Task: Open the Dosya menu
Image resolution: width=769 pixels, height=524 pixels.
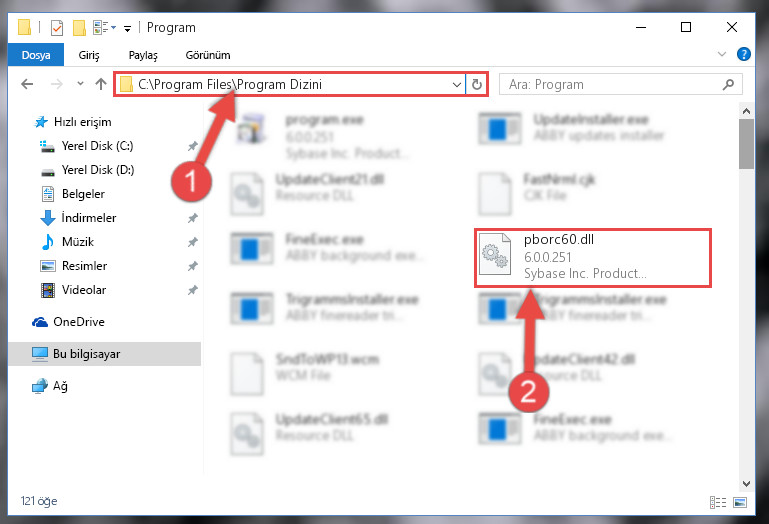Action: pyautogui.click(x=36, y=54)
